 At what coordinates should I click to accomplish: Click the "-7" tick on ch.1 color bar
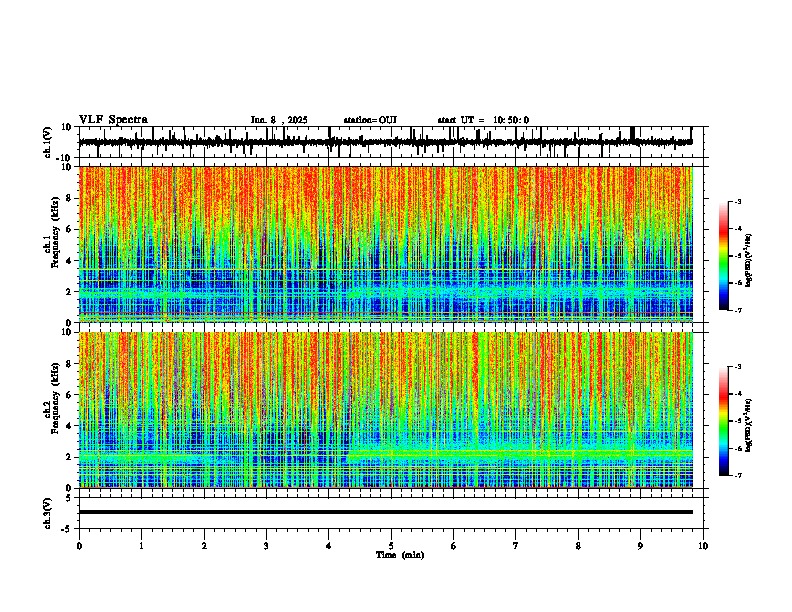[x=738, y=310]
